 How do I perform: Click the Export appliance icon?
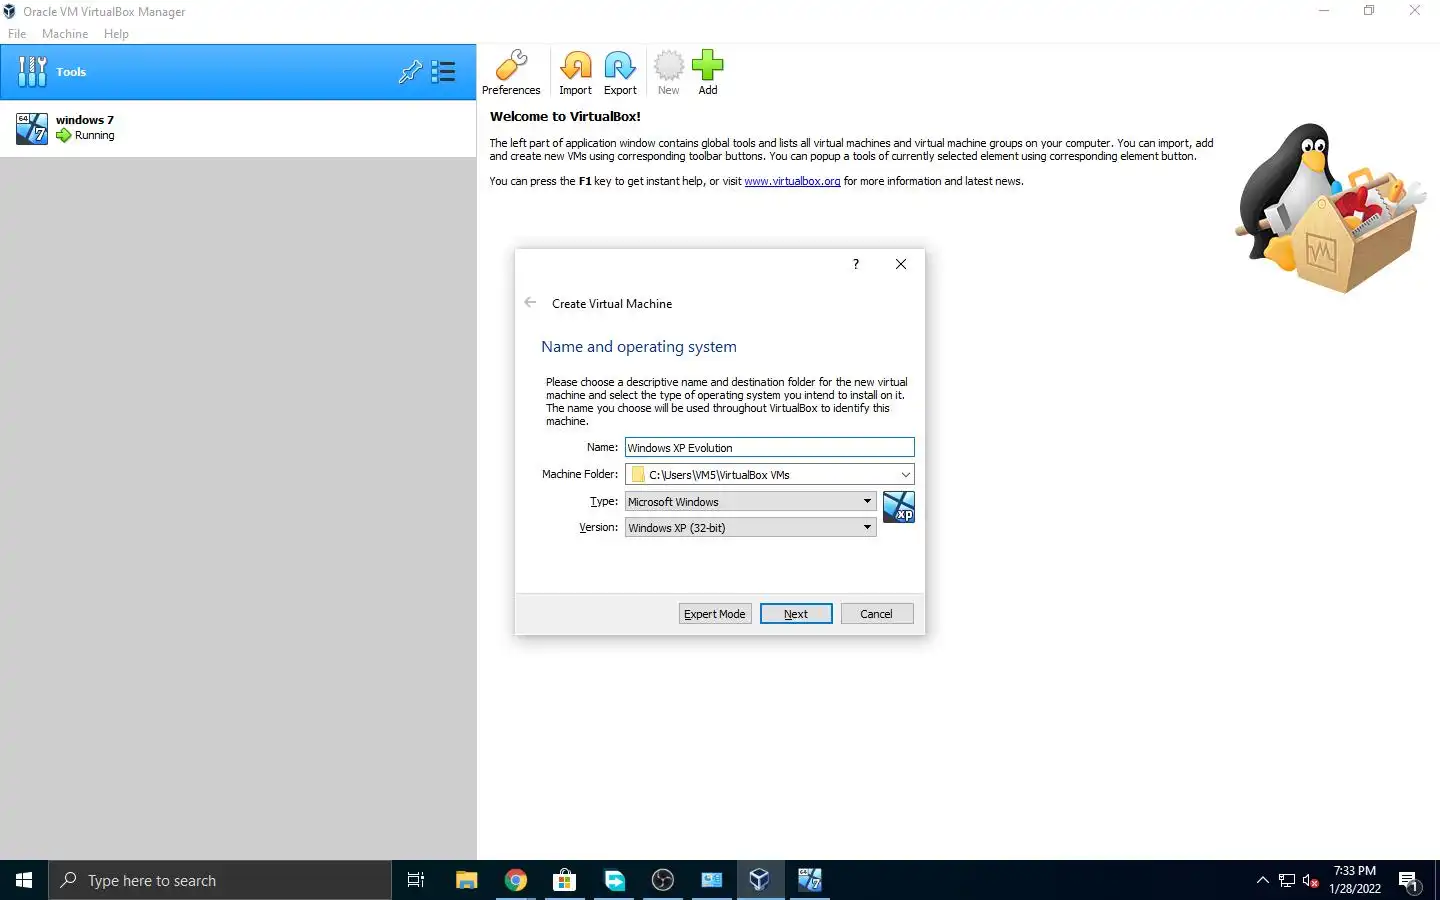tap(620, 72)
